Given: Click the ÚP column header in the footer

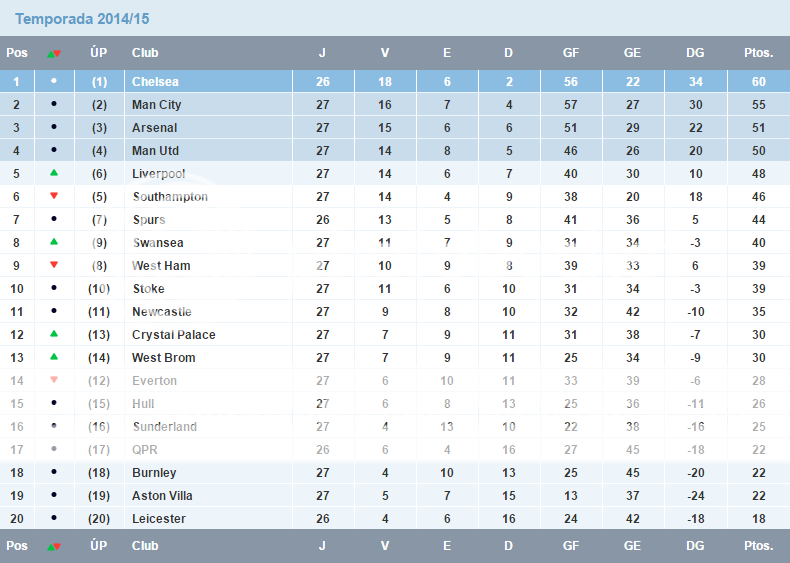Looking at the screenshot, I should [98, 546].
